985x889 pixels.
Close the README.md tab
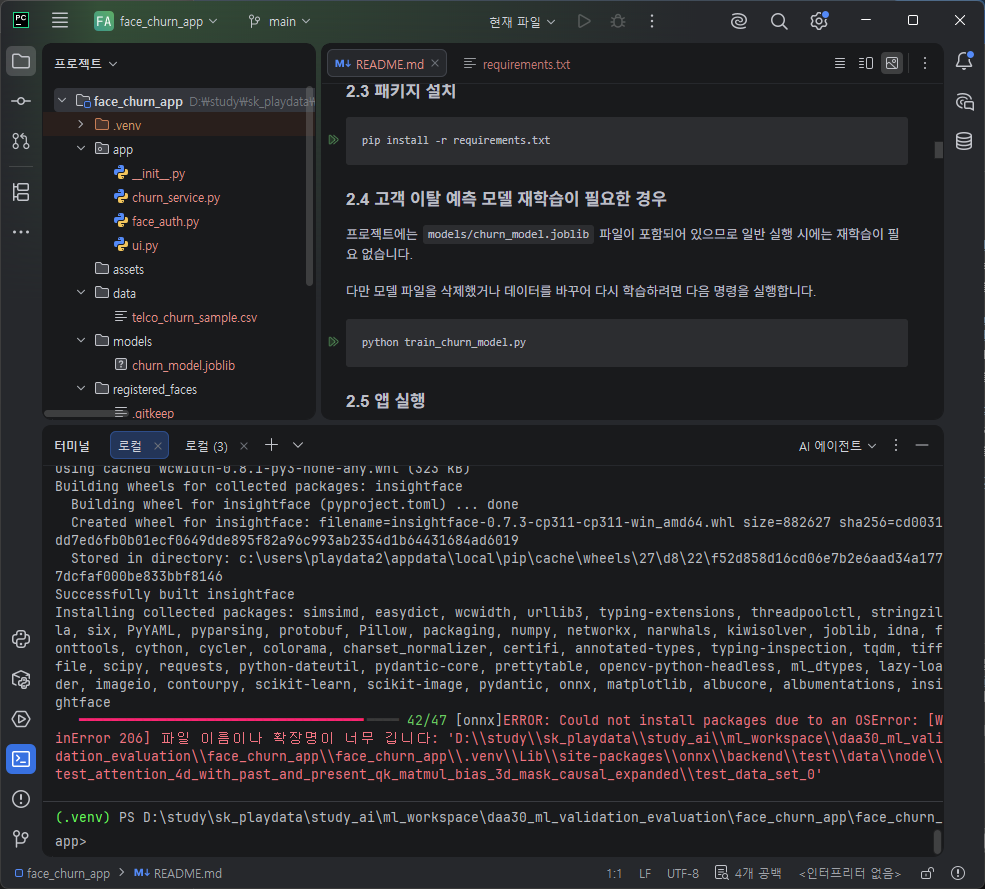point(435,63)
